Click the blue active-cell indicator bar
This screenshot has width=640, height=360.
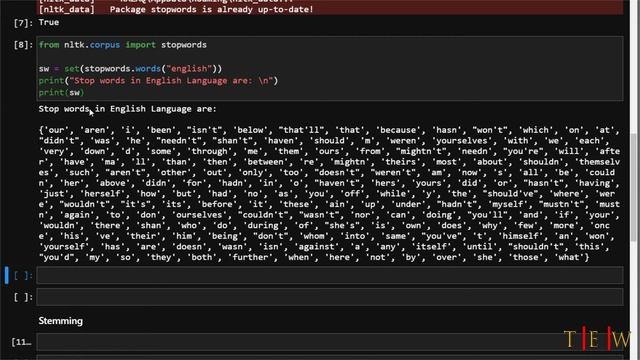tap(7, 276)
